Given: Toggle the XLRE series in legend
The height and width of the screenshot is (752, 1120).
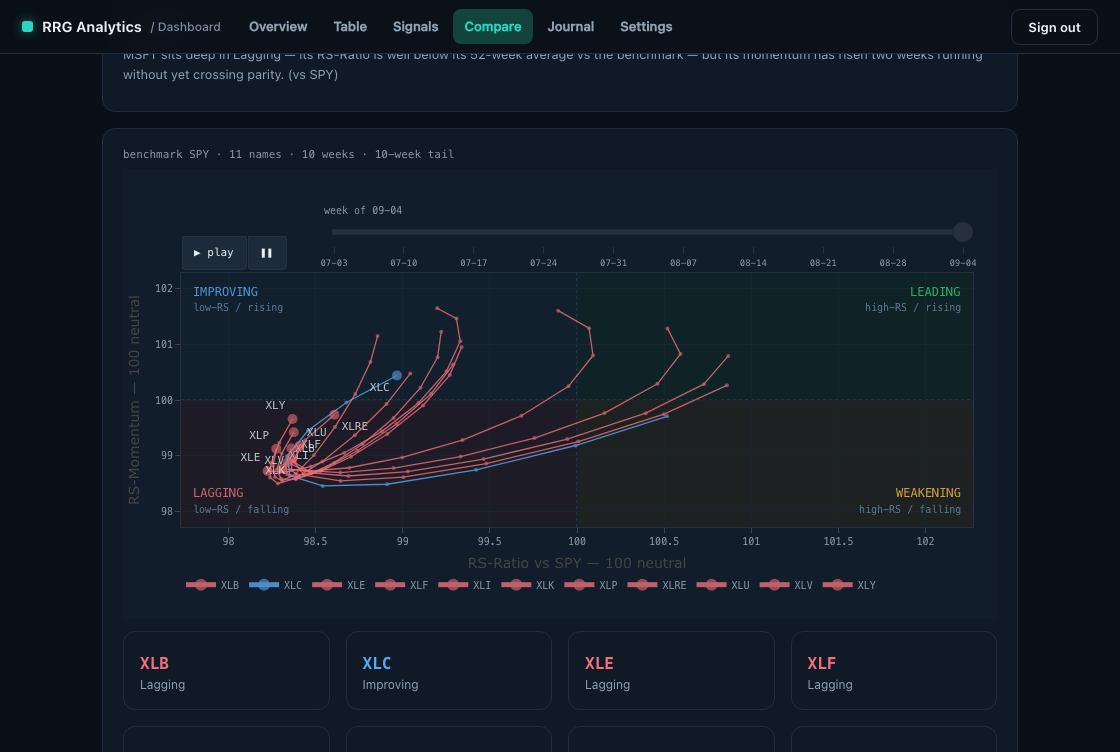Looking at the screenshot, I should point(657,585).
